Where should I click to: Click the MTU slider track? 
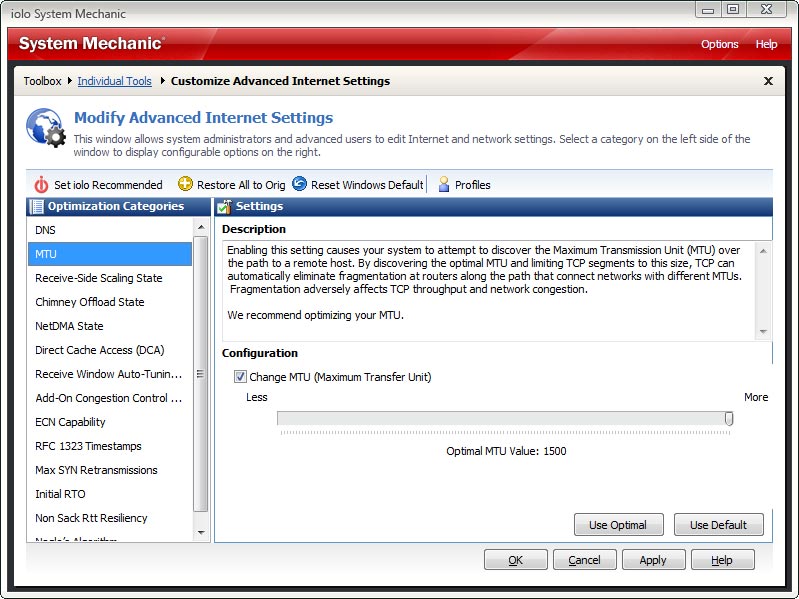[504, 418]
